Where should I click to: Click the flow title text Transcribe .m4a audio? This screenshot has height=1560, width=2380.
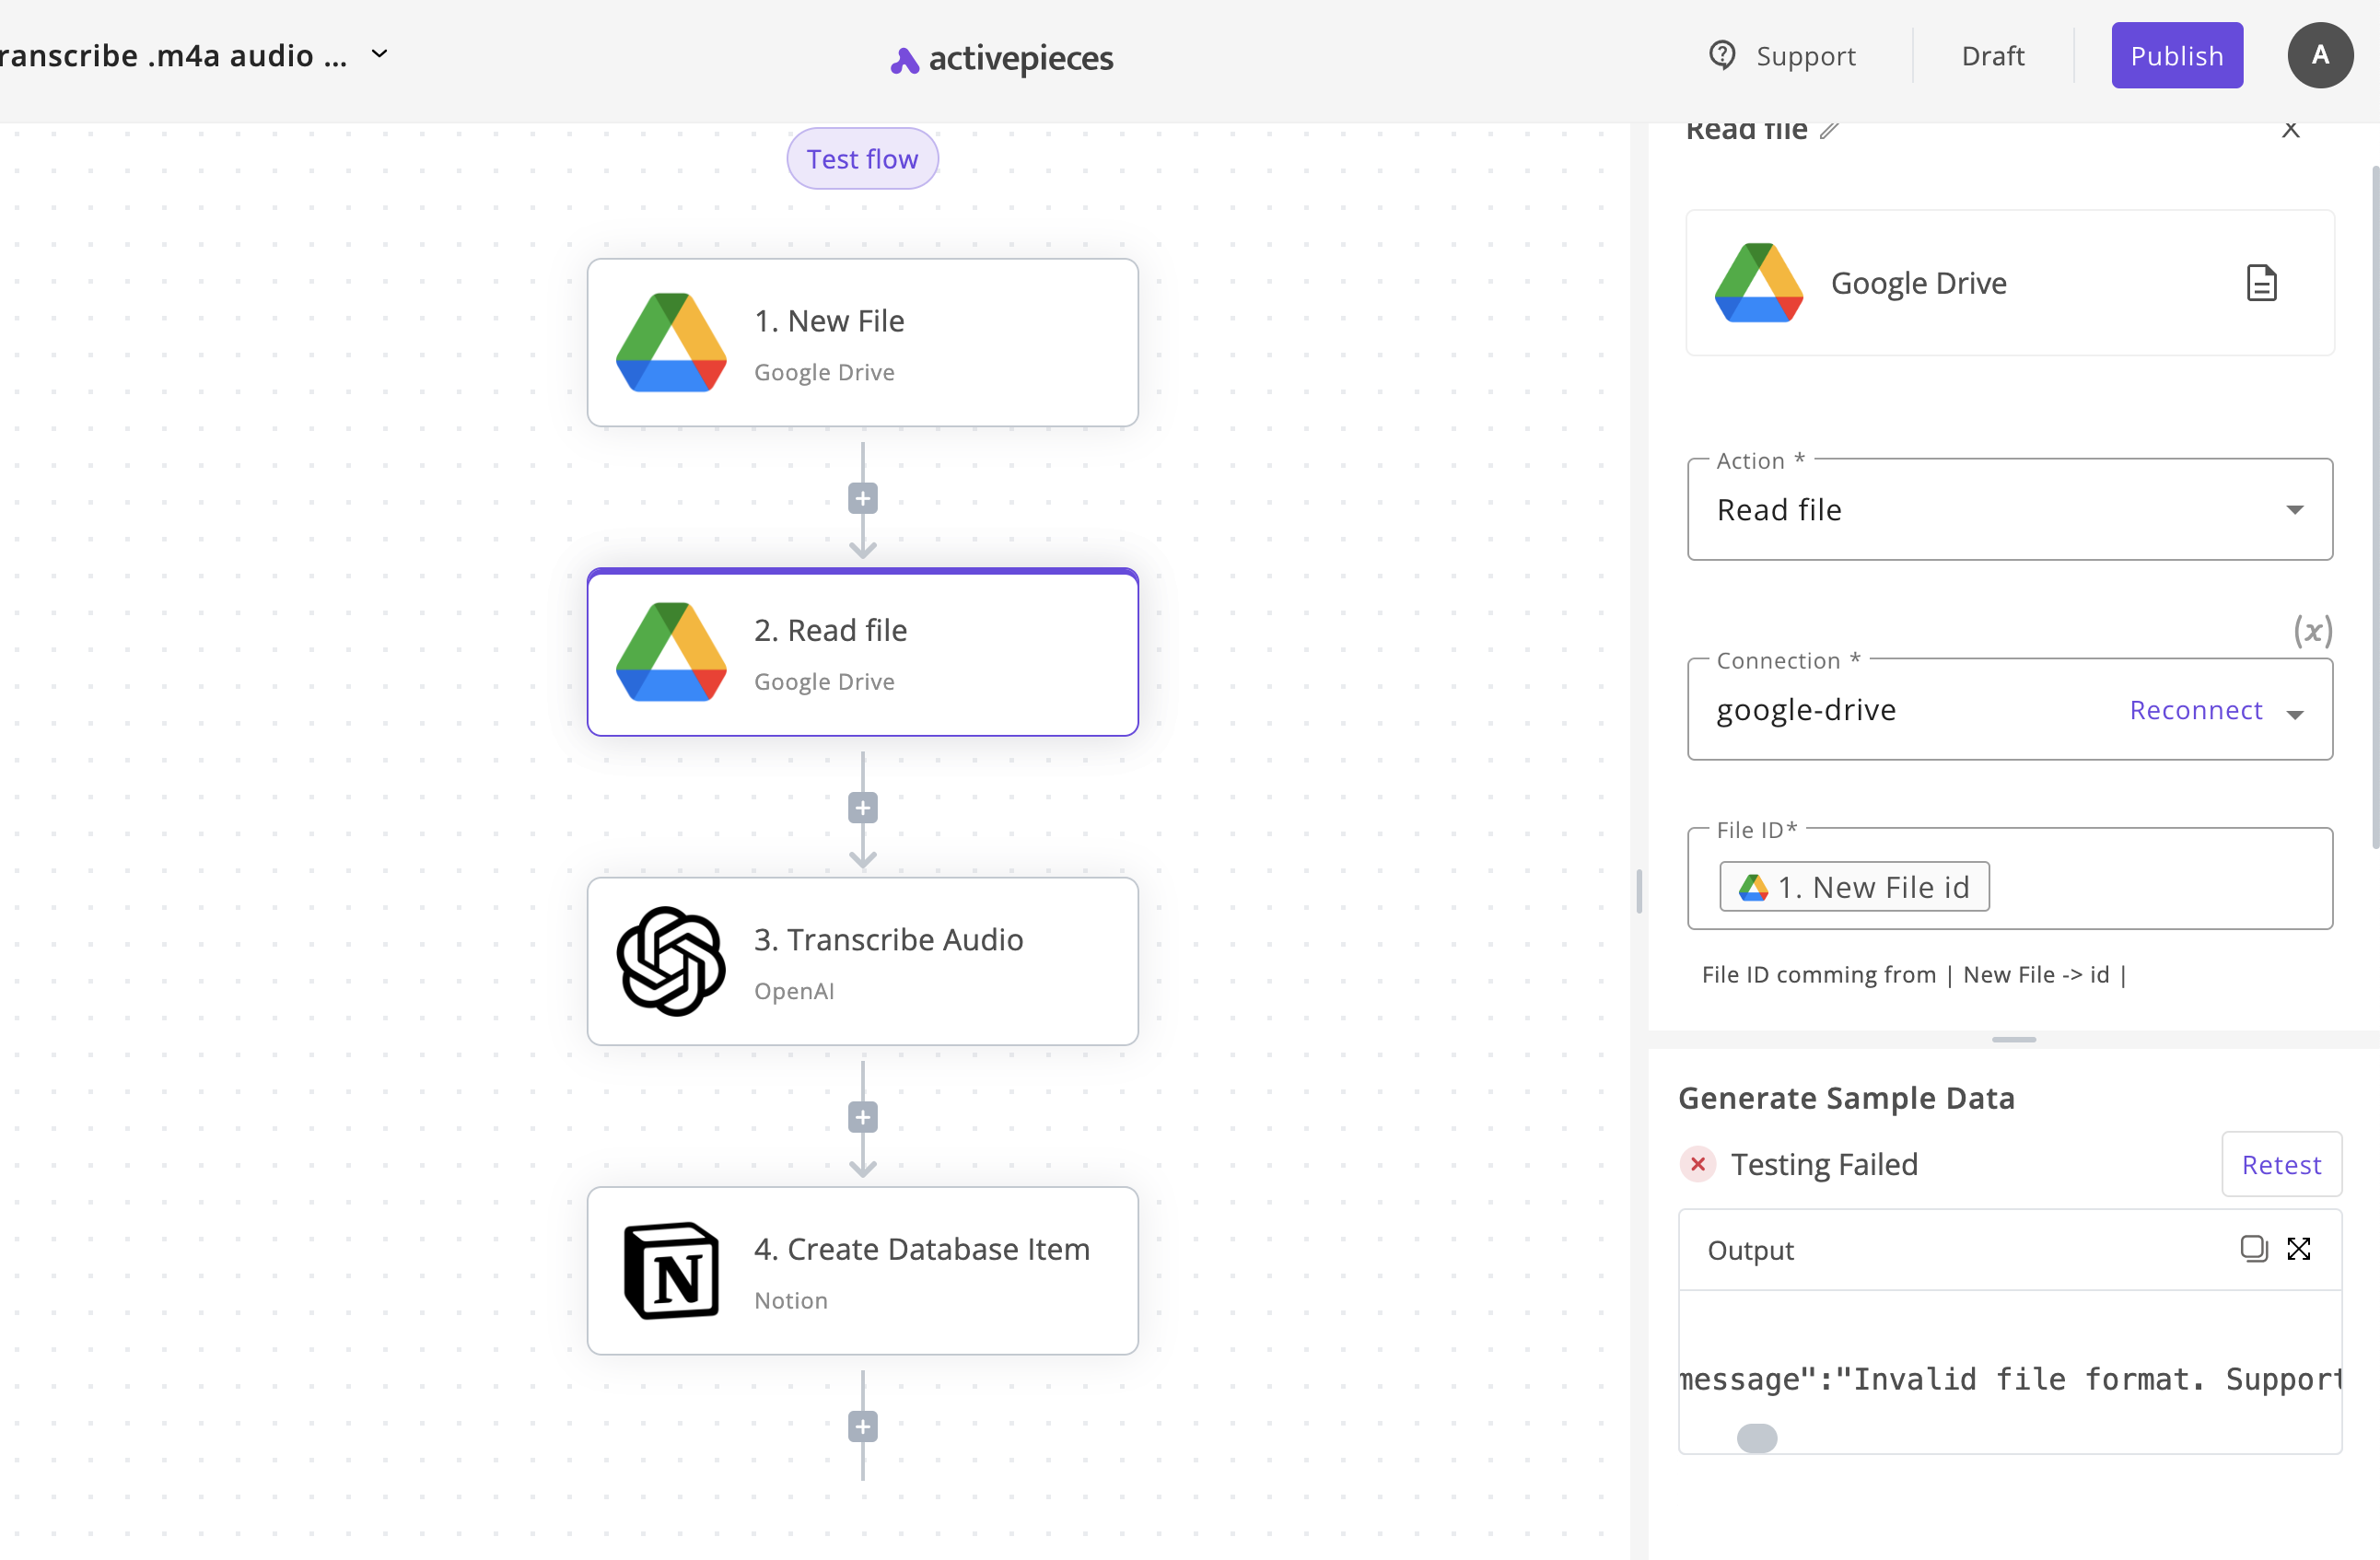tap(173, 55)
